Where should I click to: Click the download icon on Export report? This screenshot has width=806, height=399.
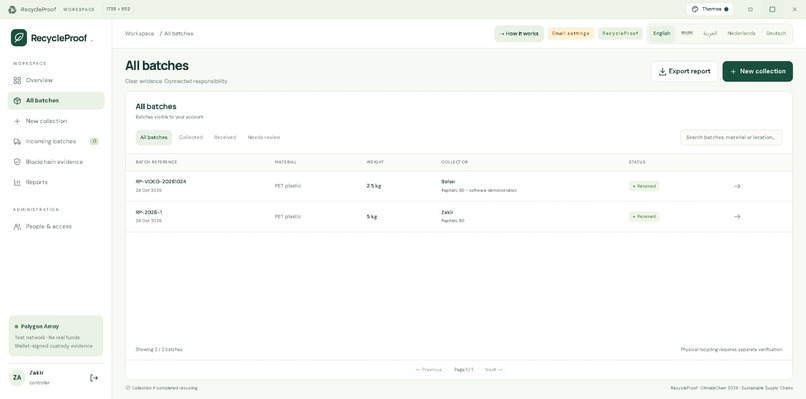tap(663, 71)
